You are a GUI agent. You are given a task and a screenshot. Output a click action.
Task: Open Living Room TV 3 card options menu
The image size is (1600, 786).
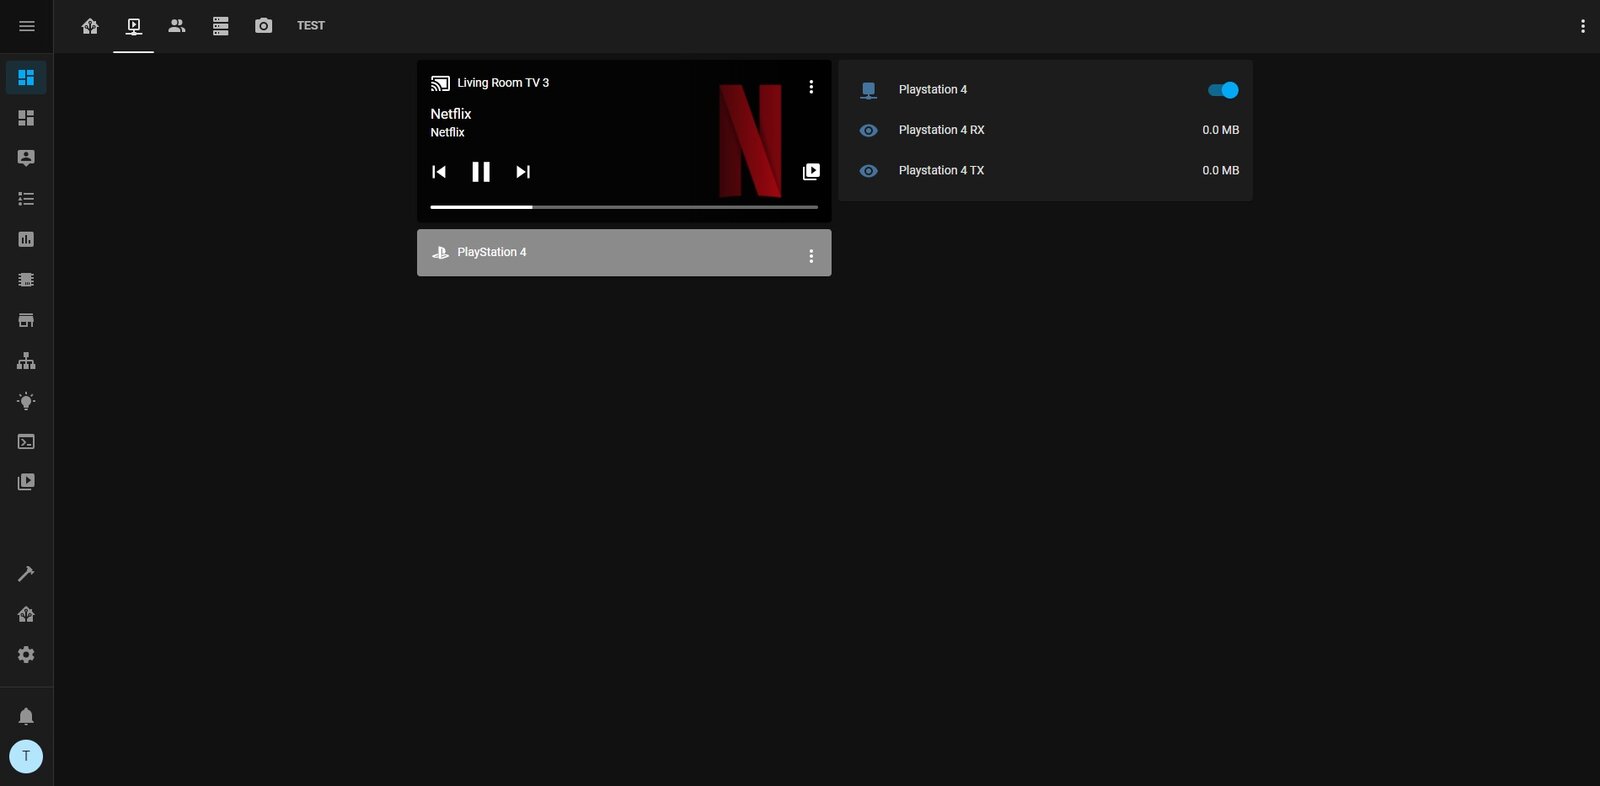tap(811, 87)
